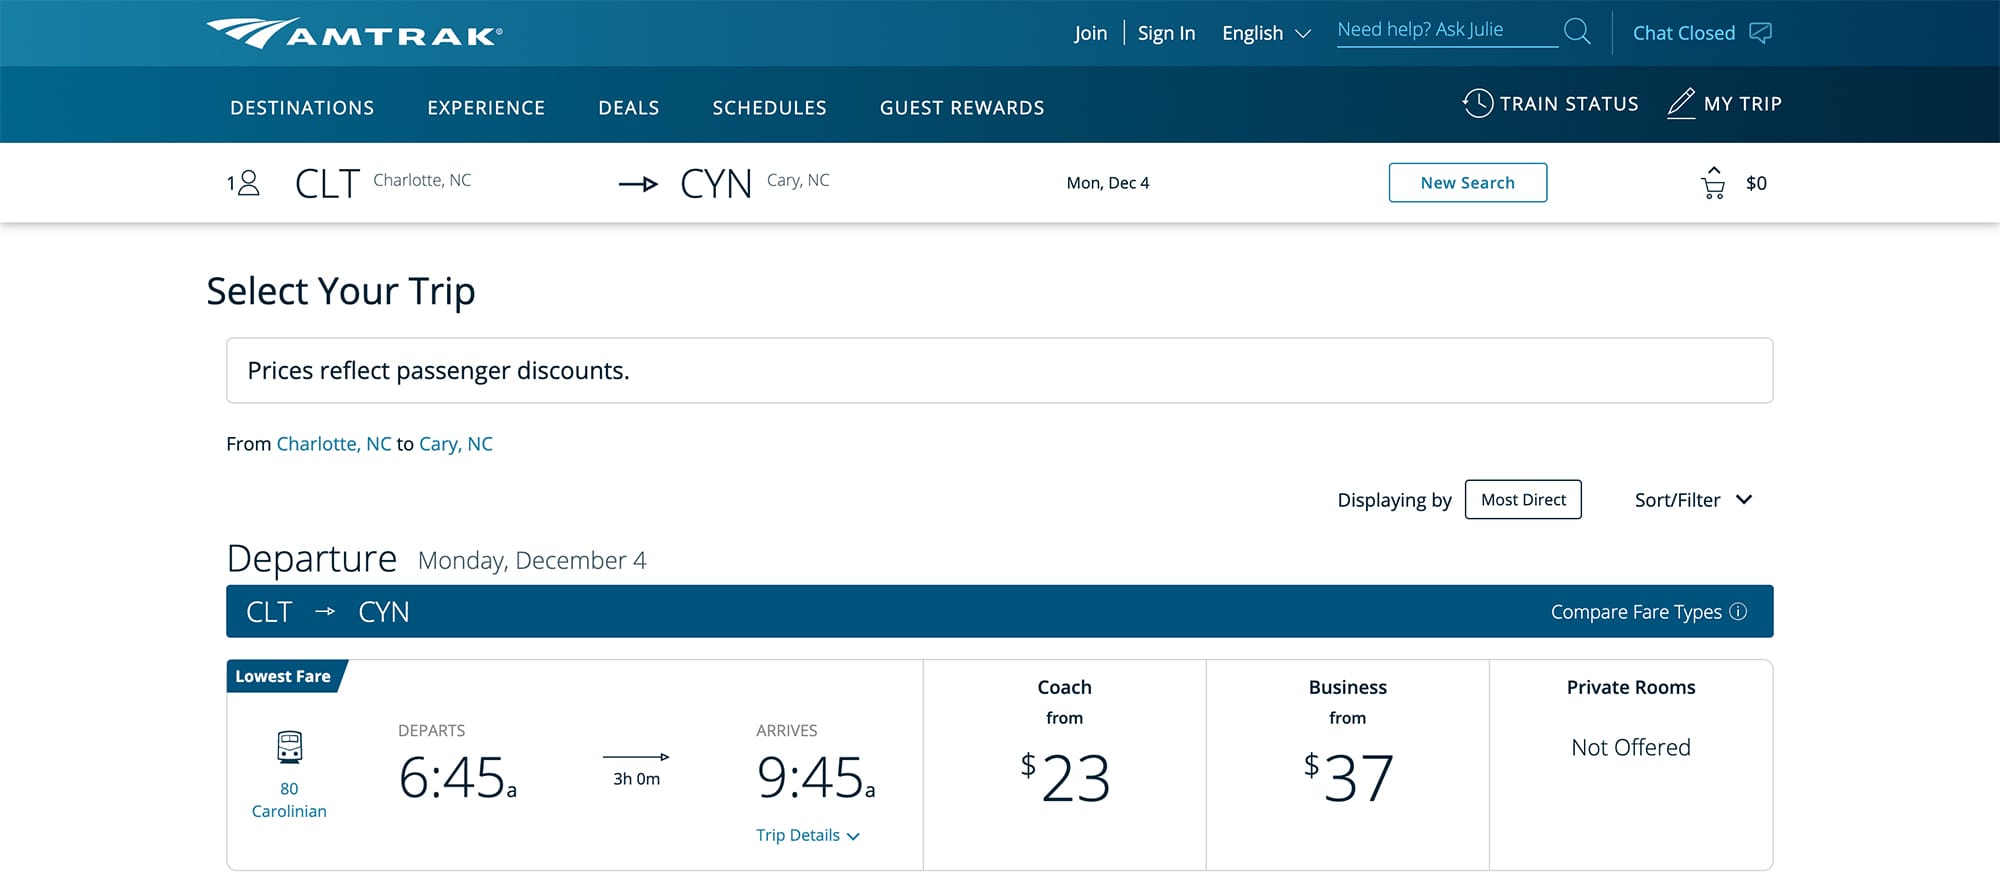
Task: Click the Chat Closed text
Action: (x=1684, y=33)
